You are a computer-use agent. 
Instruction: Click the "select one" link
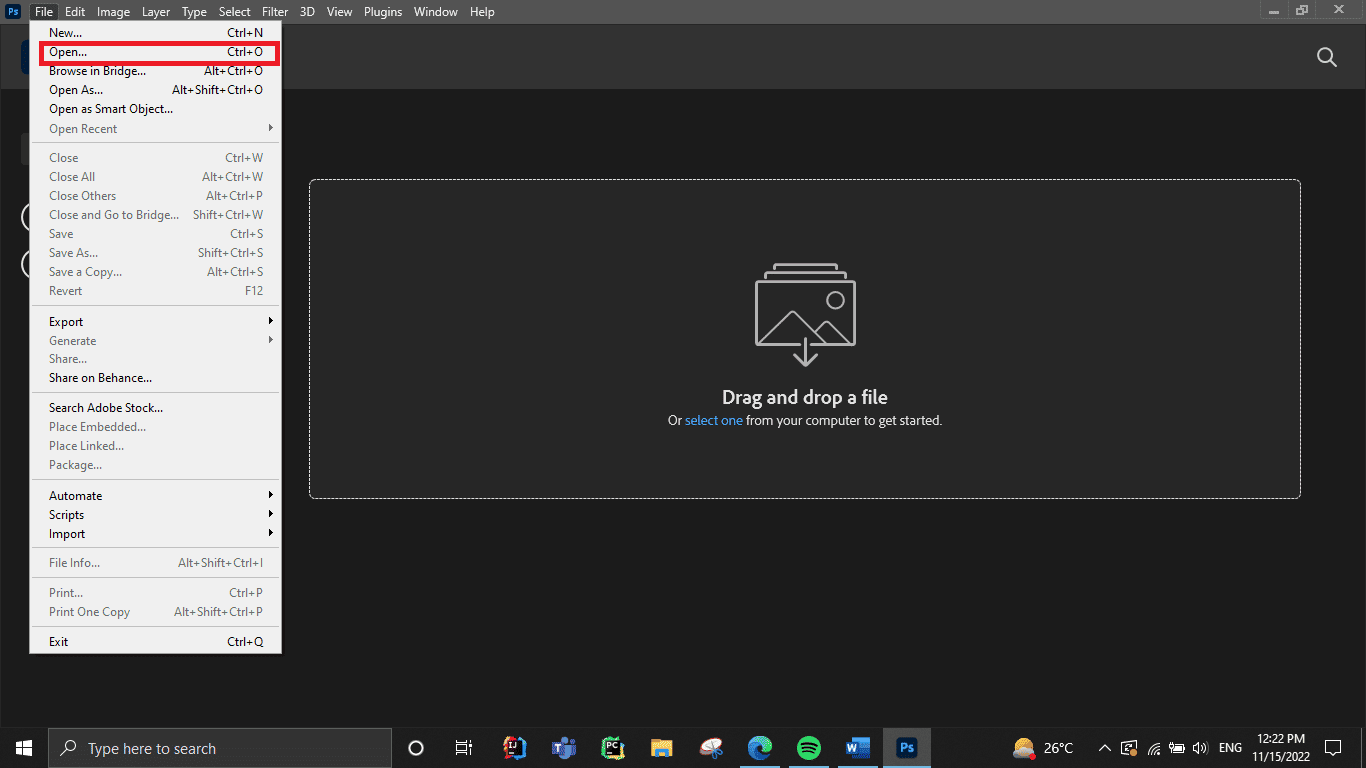pos(713,420)
